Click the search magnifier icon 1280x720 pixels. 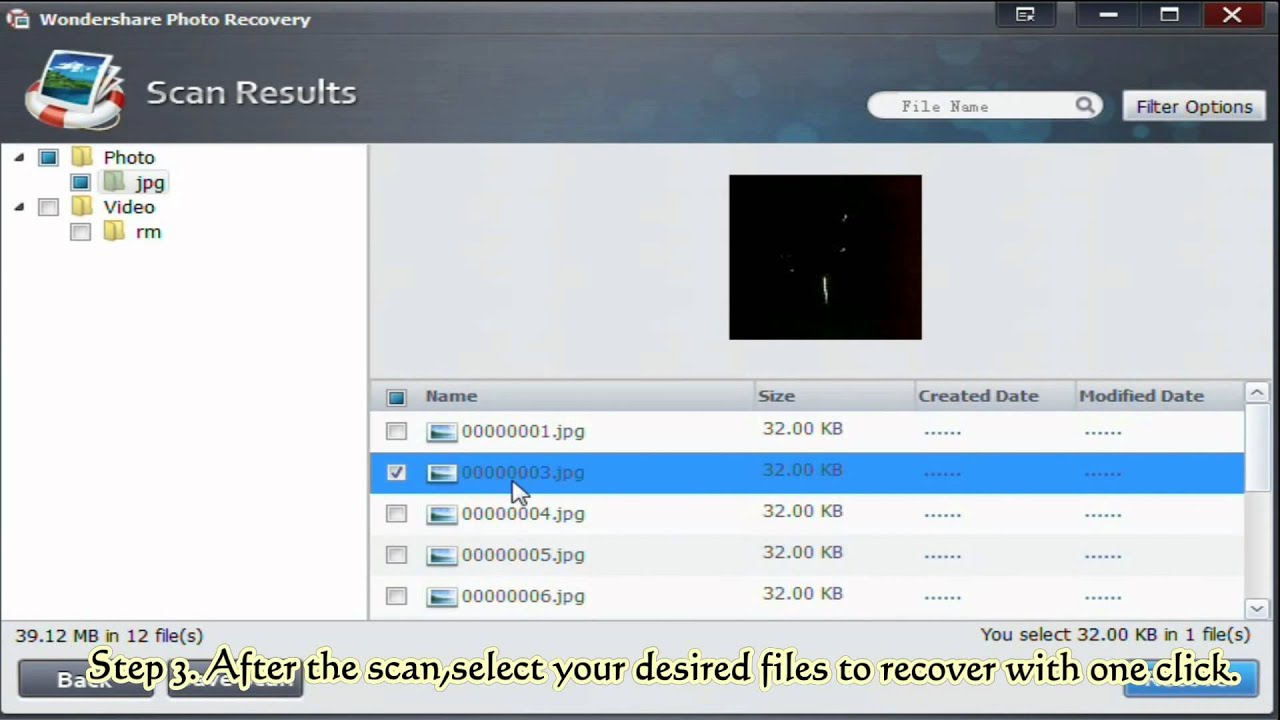[1085, 105]
